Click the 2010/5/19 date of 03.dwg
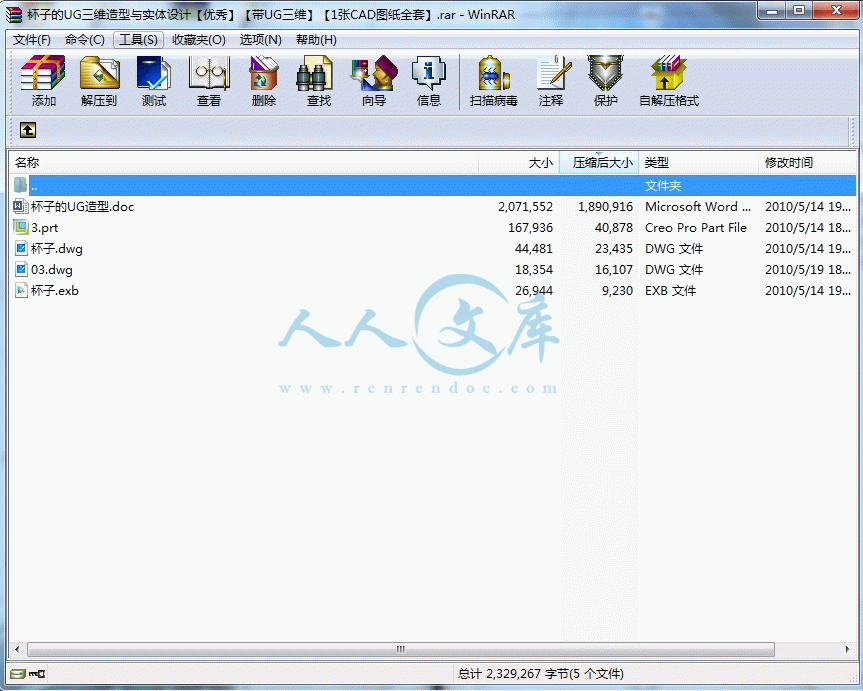Viewport: 863px width, 691px height. 807,269
